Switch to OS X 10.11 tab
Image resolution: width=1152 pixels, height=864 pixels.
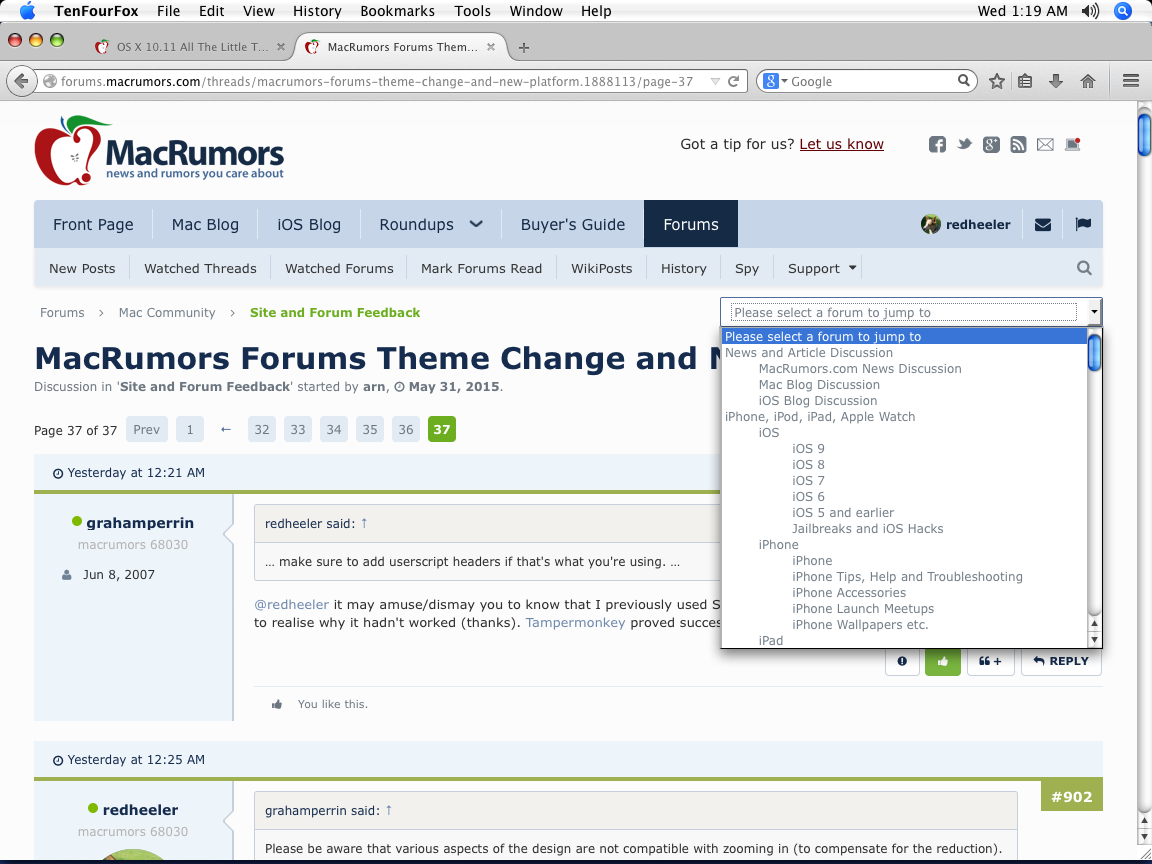coord(190,47)
